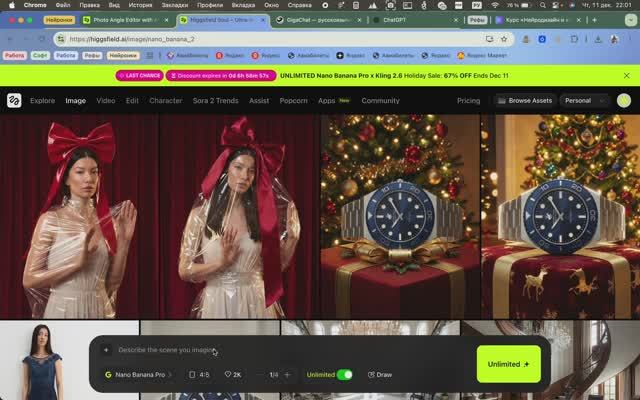Click the Discount expires countdown badge
The height and width of the screenshot is (400, 640).
click(221, 76)
